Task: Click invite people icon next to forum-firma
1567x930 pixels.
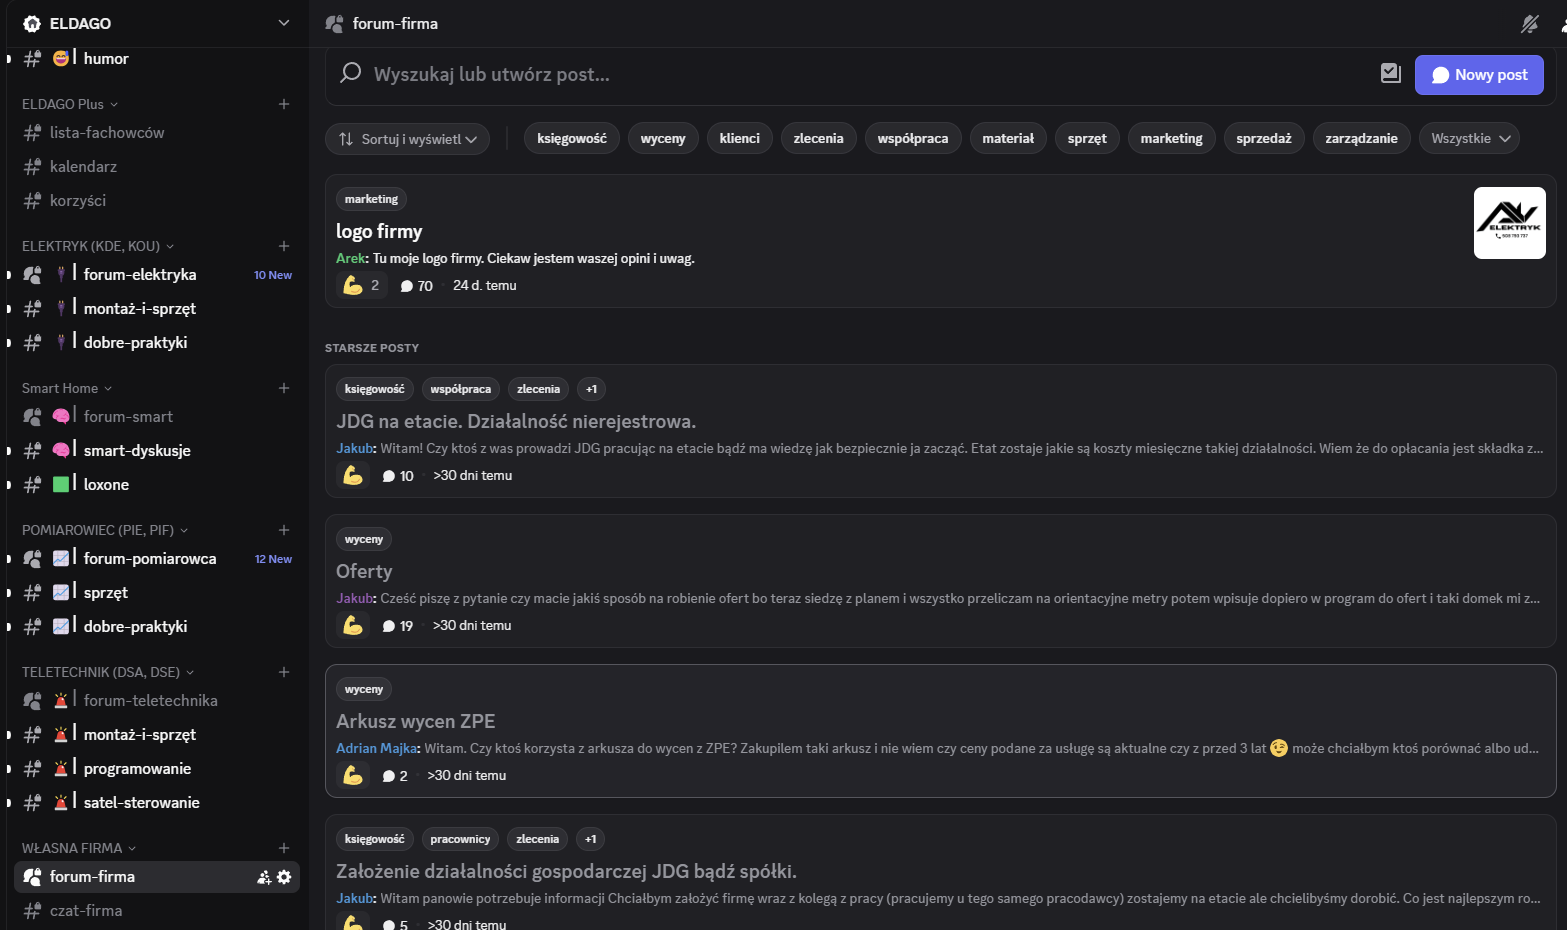Action: click(264, 877)
